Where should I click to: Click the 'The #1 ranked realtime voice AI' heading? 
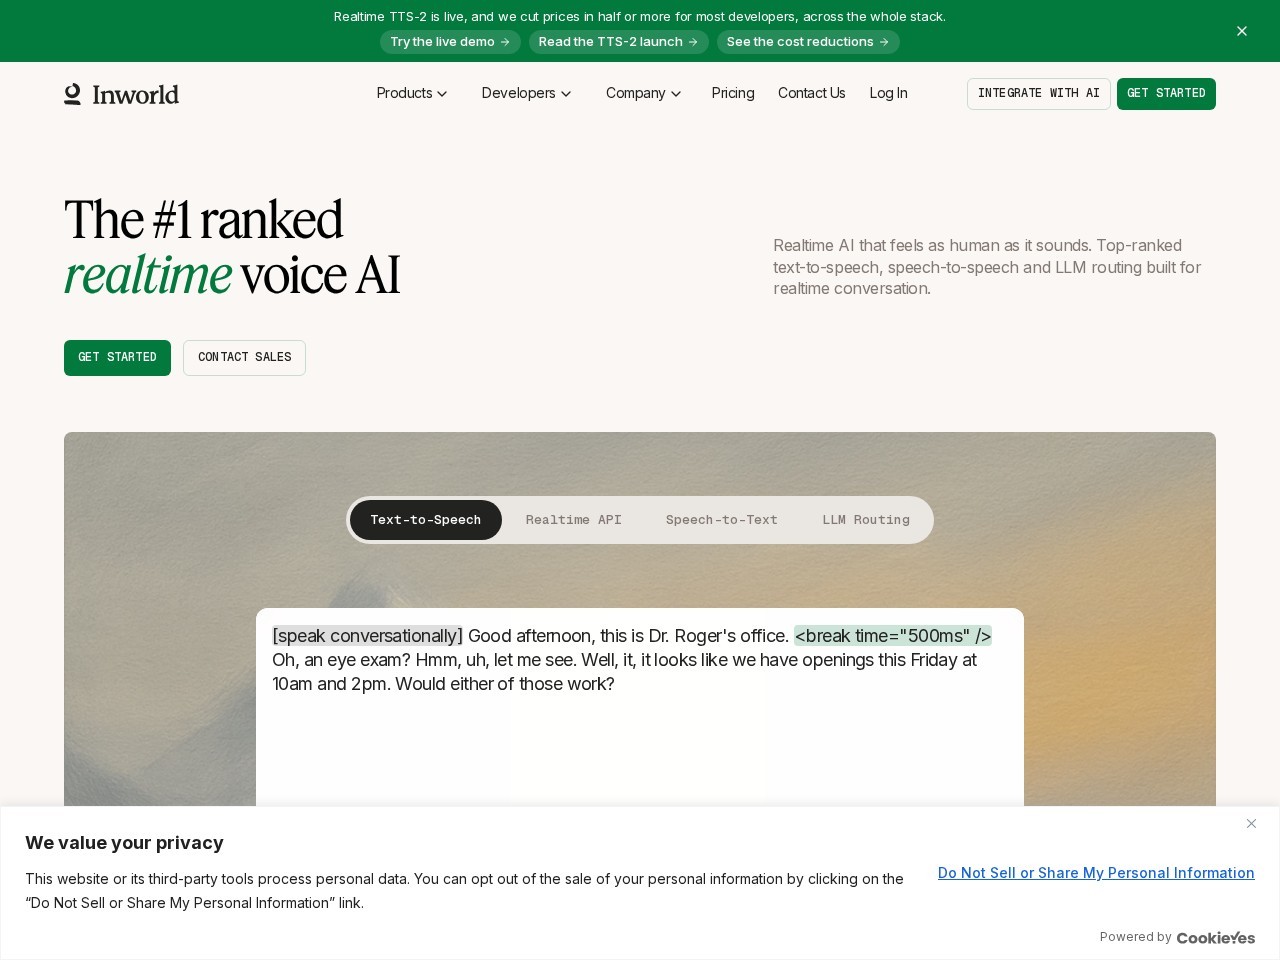point(232,247)
